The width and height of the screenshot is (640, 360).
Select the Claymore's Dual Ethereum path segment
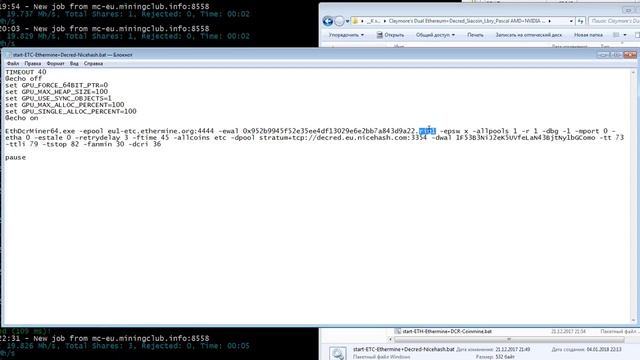click(467, 21)
